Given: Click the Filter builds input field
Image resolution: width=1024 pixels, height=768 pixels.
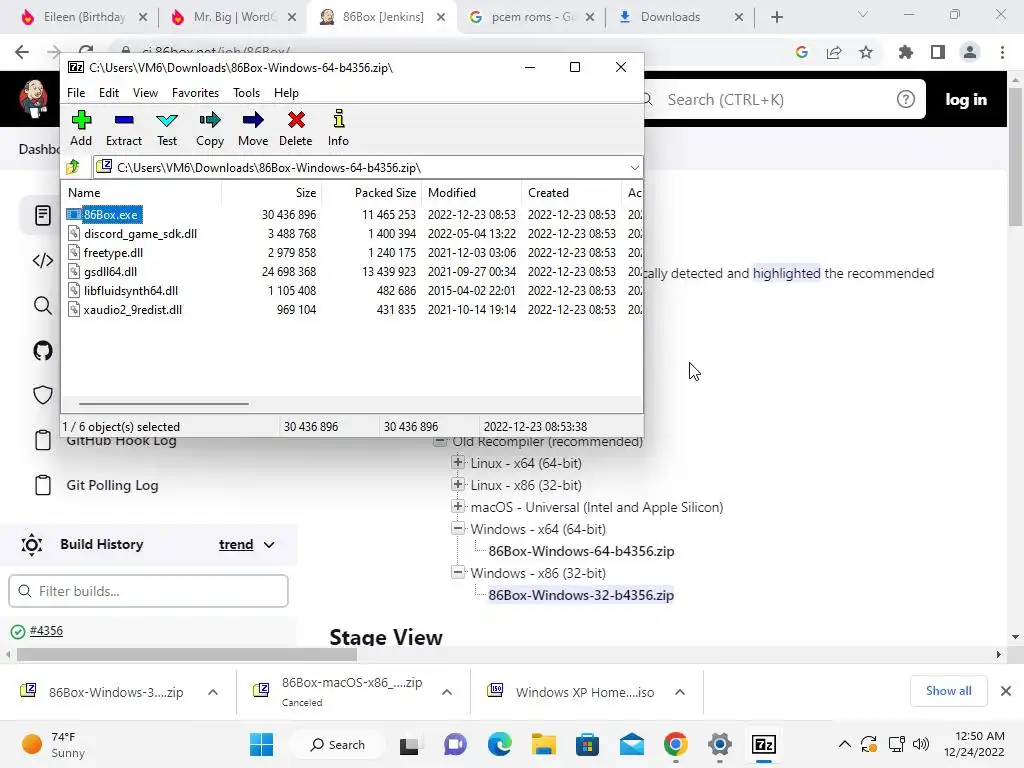Looking at the screenshot, I should [148, 591].
